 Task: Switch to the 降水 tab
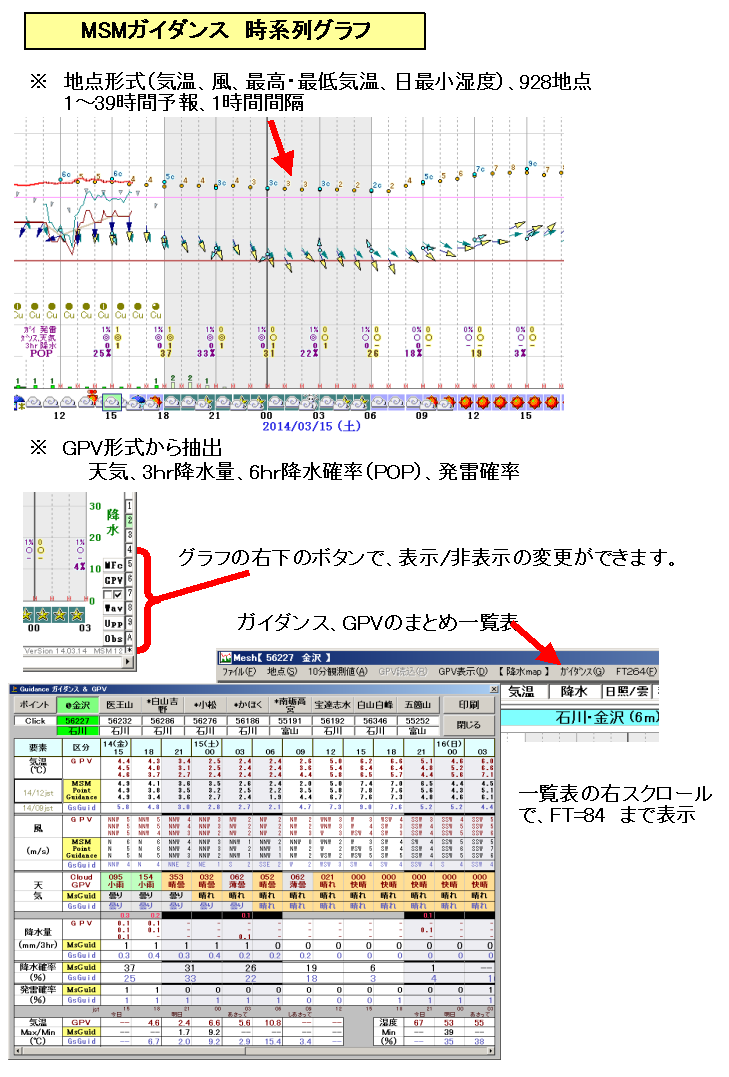pos(574,692)
